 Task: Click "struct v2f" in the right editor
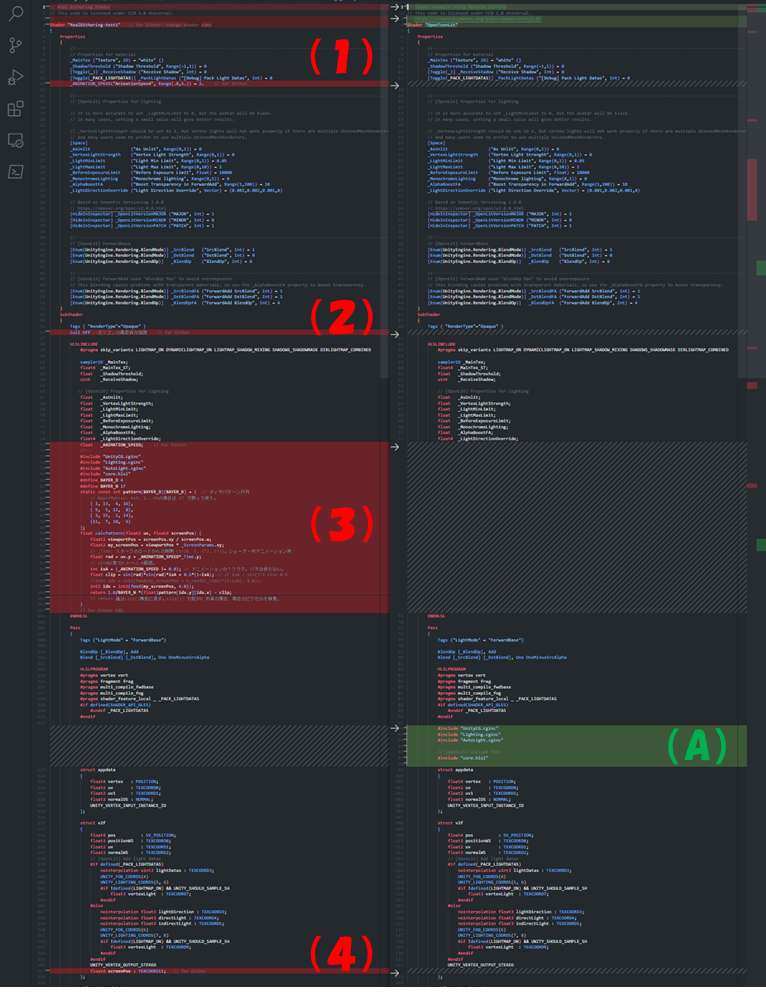point(452,822)
